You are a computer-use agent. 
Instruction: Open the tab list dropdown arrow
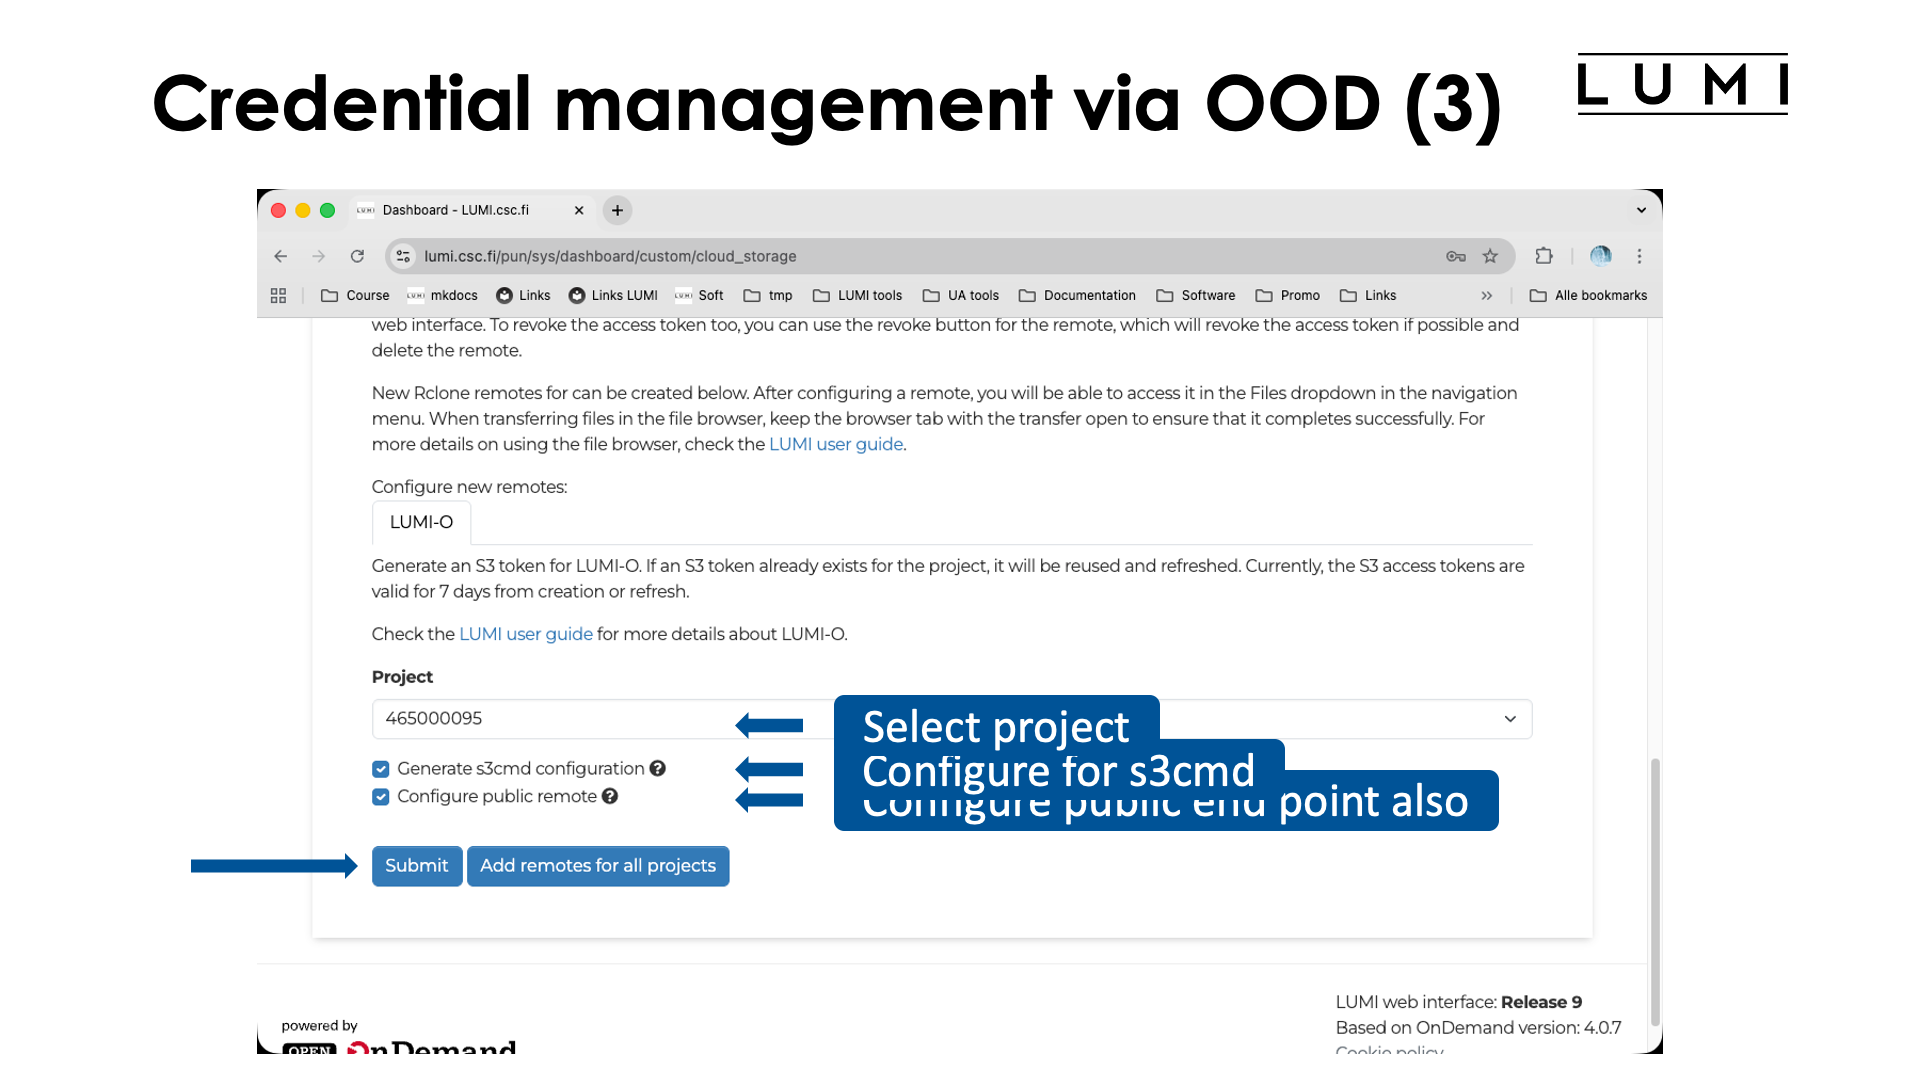pos(1640,210)
